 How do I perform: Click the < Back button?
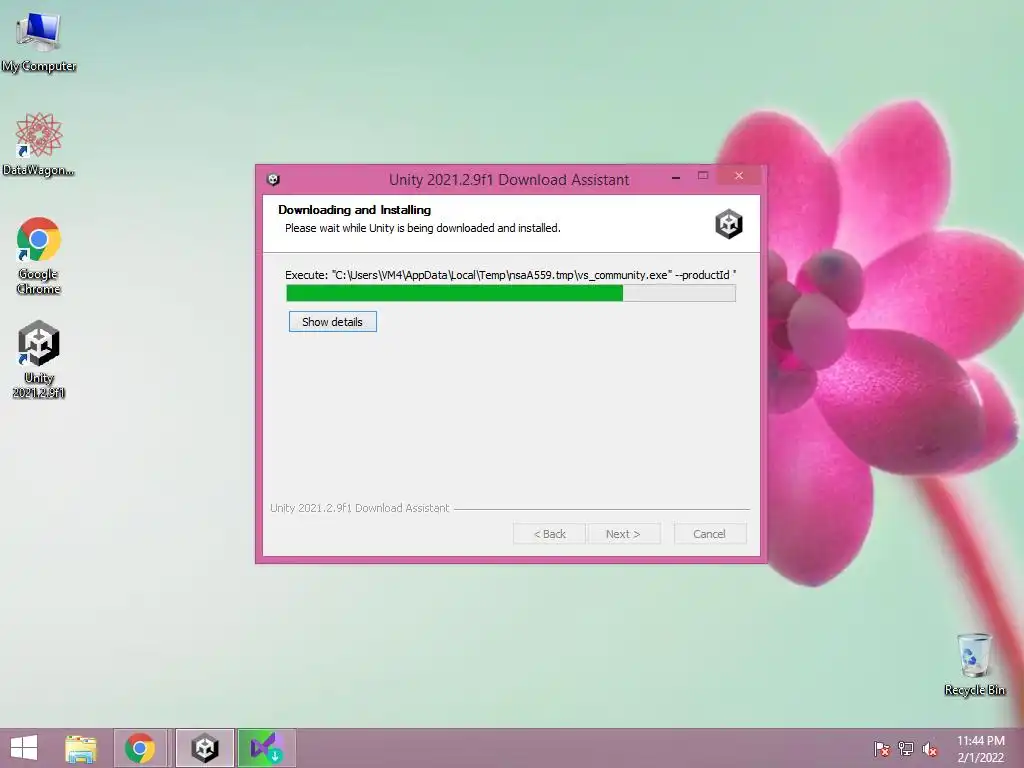click(549, 534)
